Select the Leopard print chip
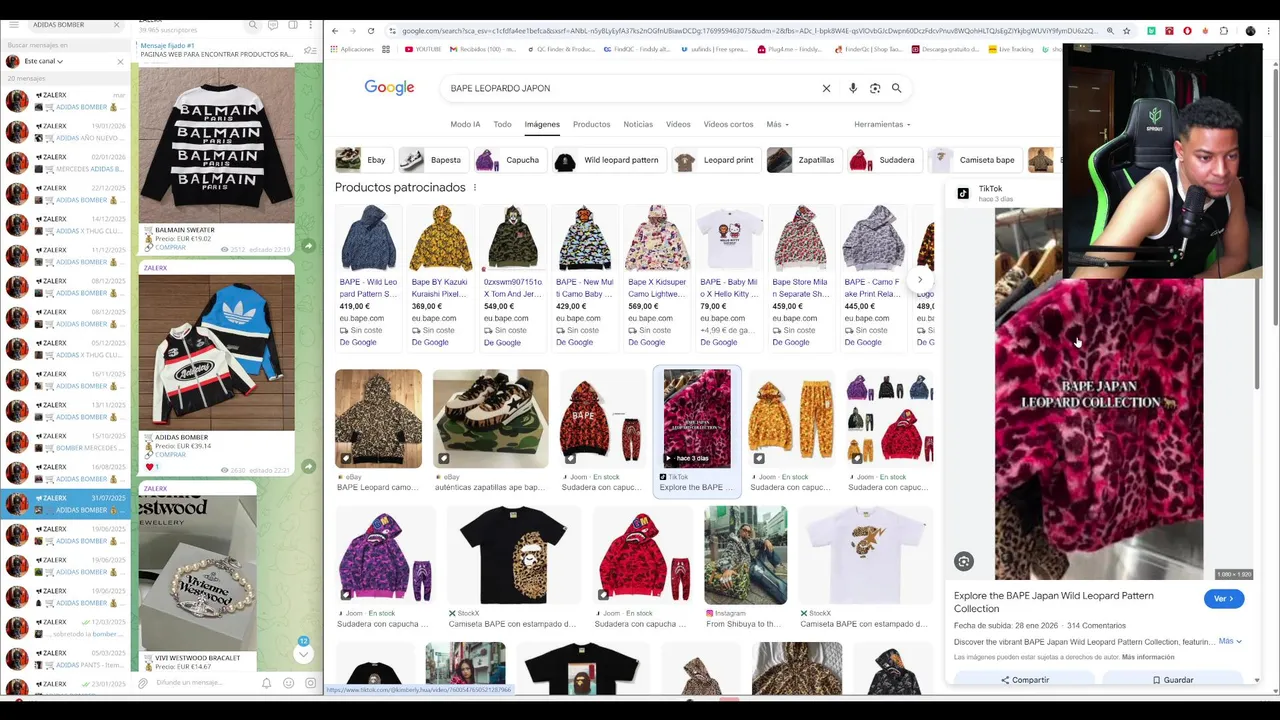1280x720 pixels. pyautogui.click(x=716, y=160)
